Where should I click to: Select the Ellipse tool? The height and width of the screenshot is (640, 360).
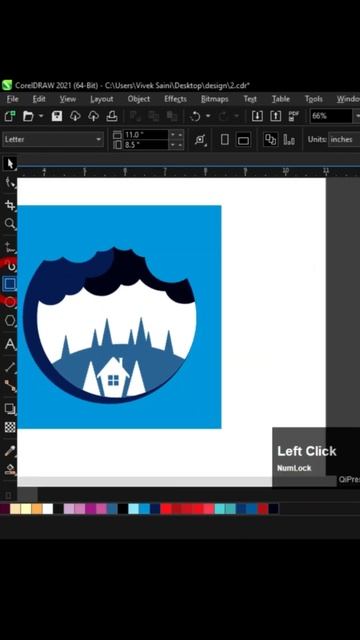(x=10, y=302)
